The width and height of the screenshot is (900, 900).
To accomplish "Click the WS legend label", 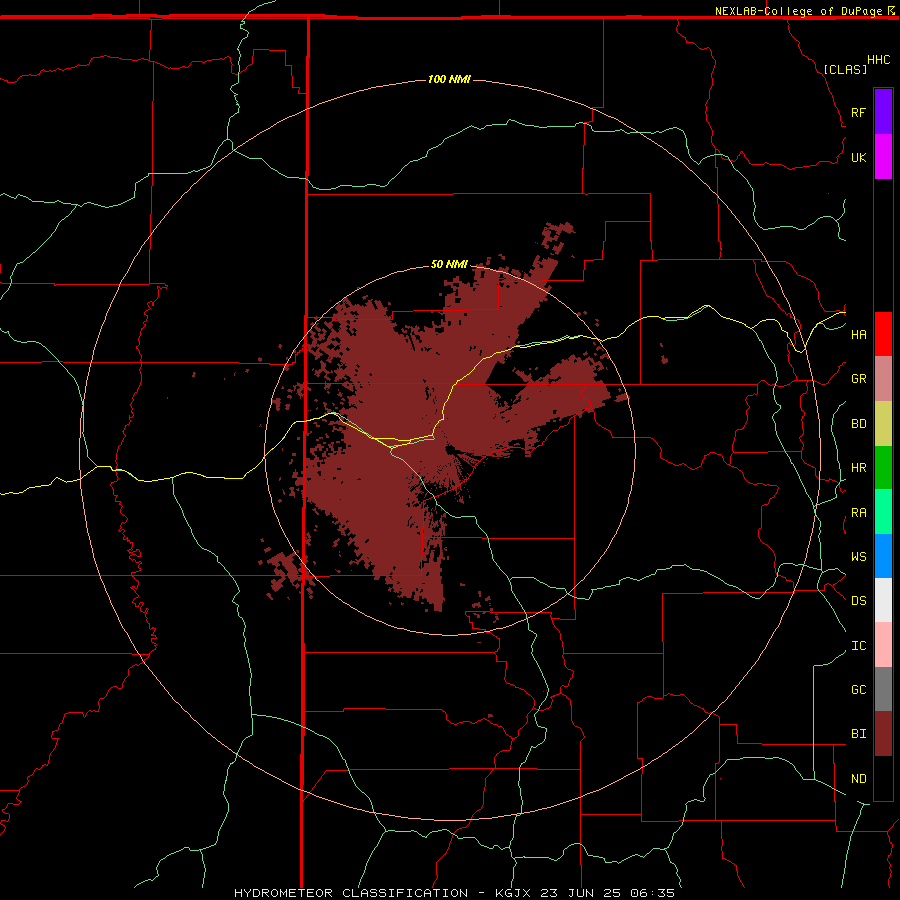I will (858, 557).
